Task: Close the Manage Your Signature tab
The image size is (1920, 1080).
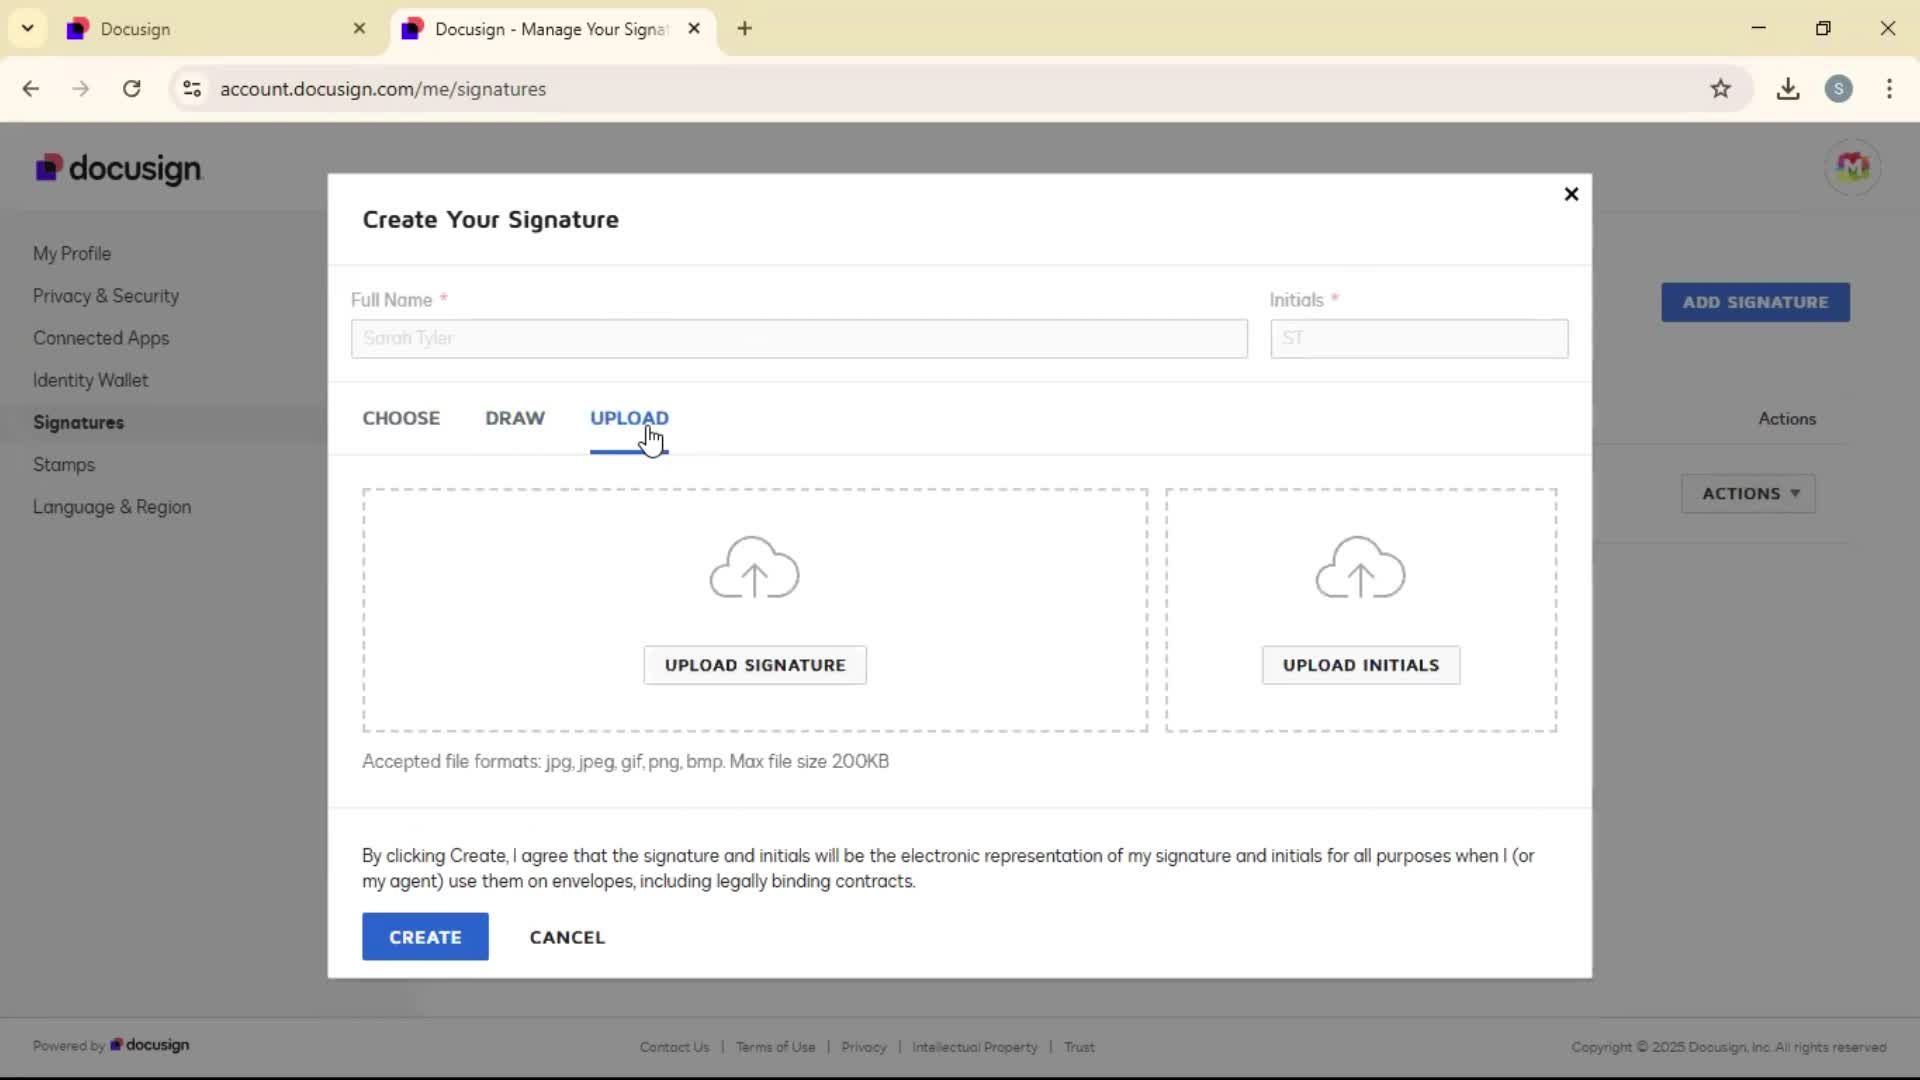Action: pyautogui.click(x=694, y=29)
